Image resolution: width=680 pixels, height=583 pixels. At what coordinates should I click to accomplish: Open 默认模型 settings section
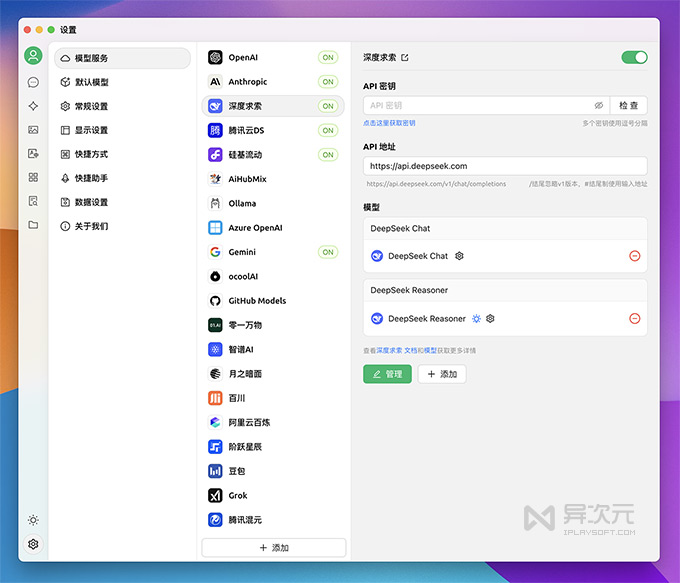click(x=122, y=82)
